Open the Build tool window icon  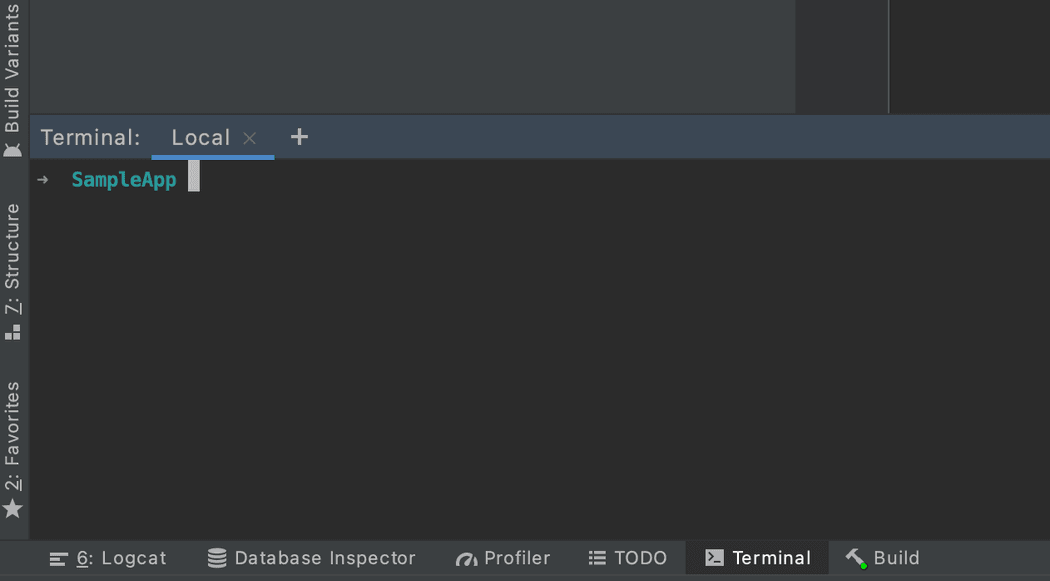click(x=854, y=558)
